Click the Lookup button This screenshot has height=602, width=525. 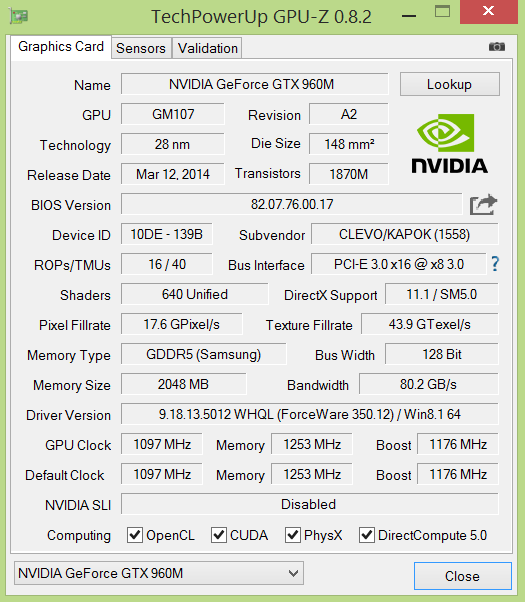[450, 84]
